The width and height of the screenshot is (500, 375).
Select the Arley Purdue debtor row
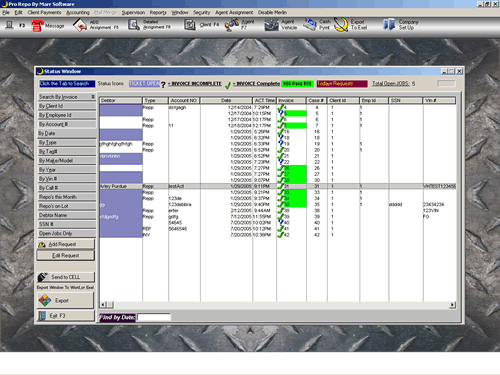click(277, 186)
